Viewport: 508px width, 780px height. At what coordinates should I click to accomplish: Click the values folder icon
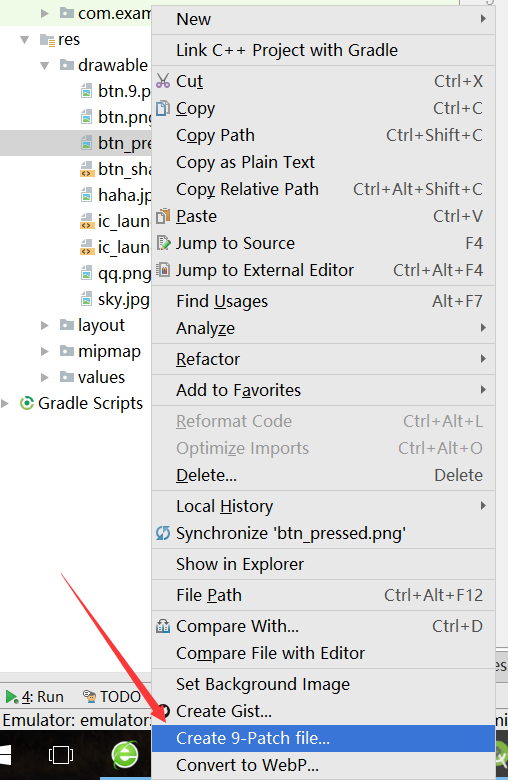point(67,377)
